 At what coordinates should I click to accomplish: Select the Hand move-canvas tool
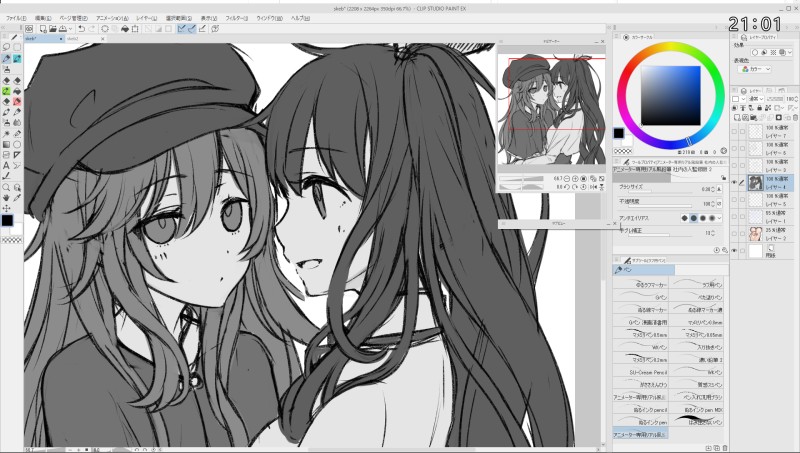(6, 198)
